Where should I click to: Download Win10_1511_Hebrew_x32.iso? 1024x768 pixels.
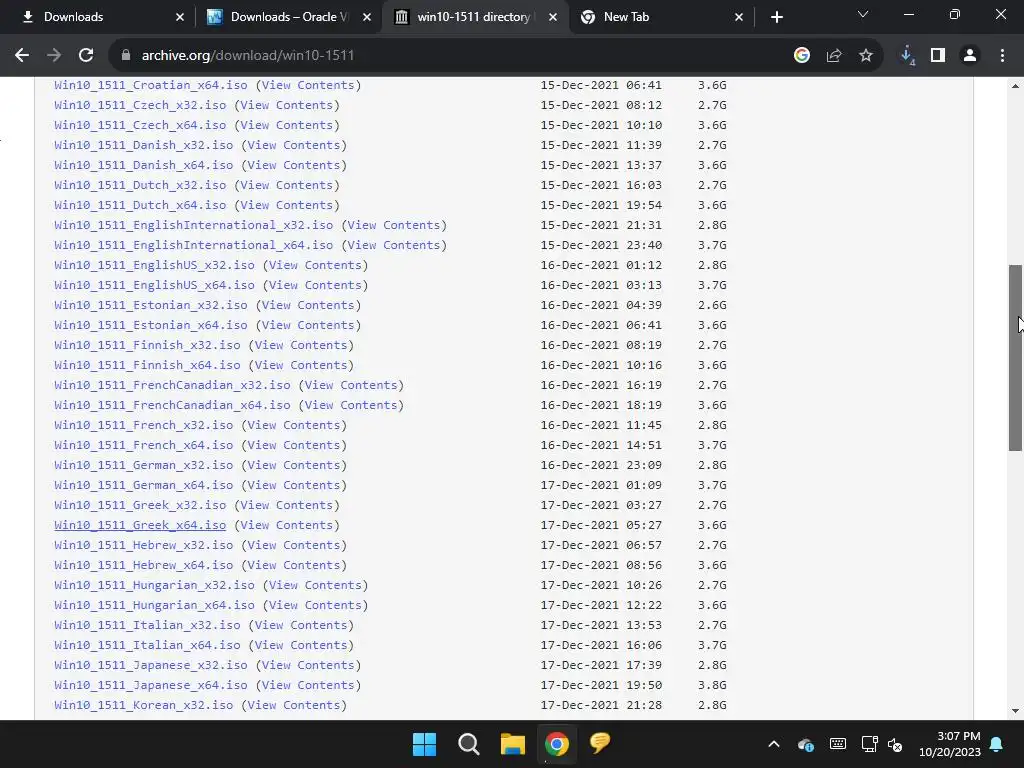pyautogui.click(x=144, y=545)
